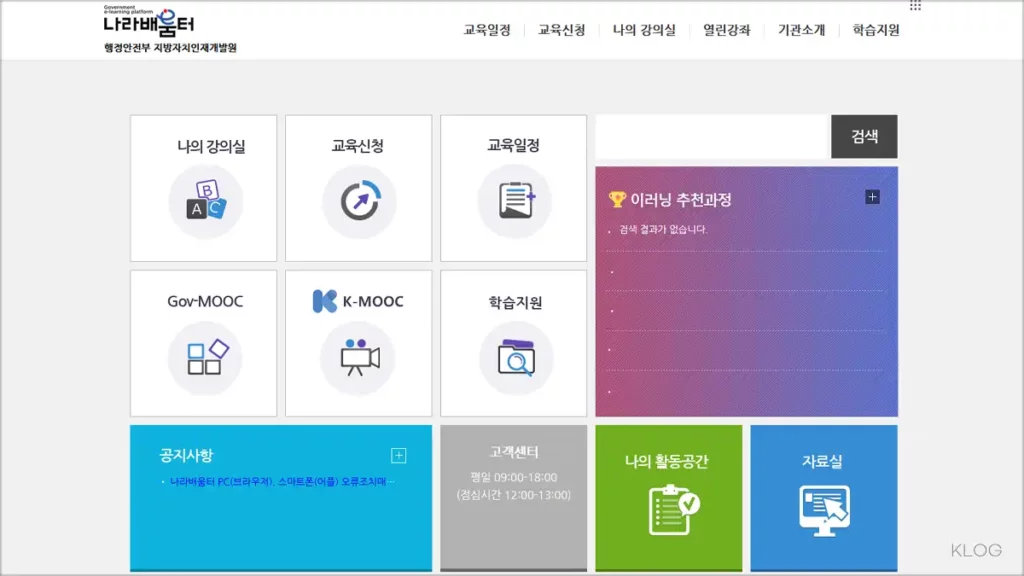Click the 교육신청 tile title
The height and width of the screenshot is (576, 1024).
pos(357,146)
